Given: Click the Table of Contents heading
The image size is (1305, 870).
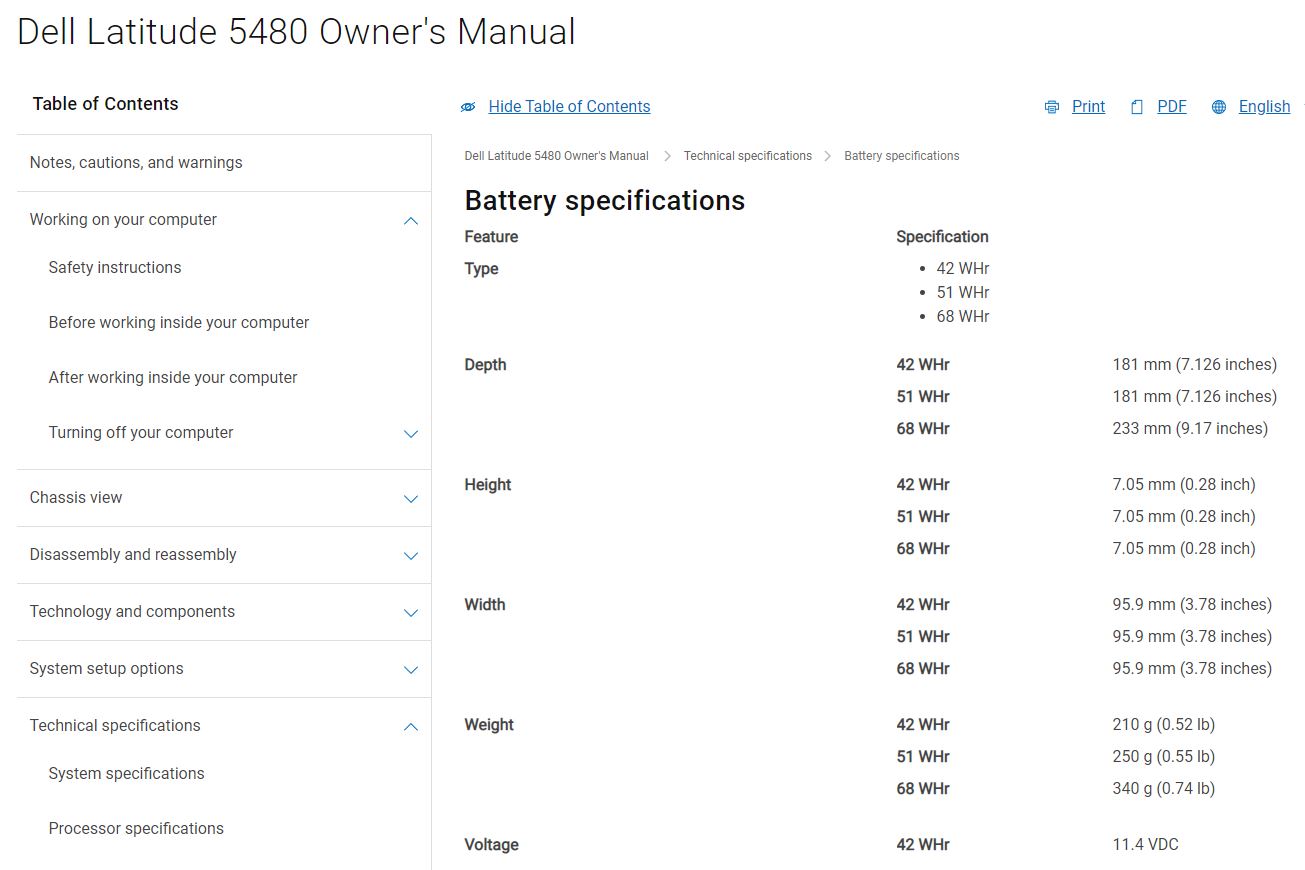Looking at the screenshot, I should (x=105, y=104).
